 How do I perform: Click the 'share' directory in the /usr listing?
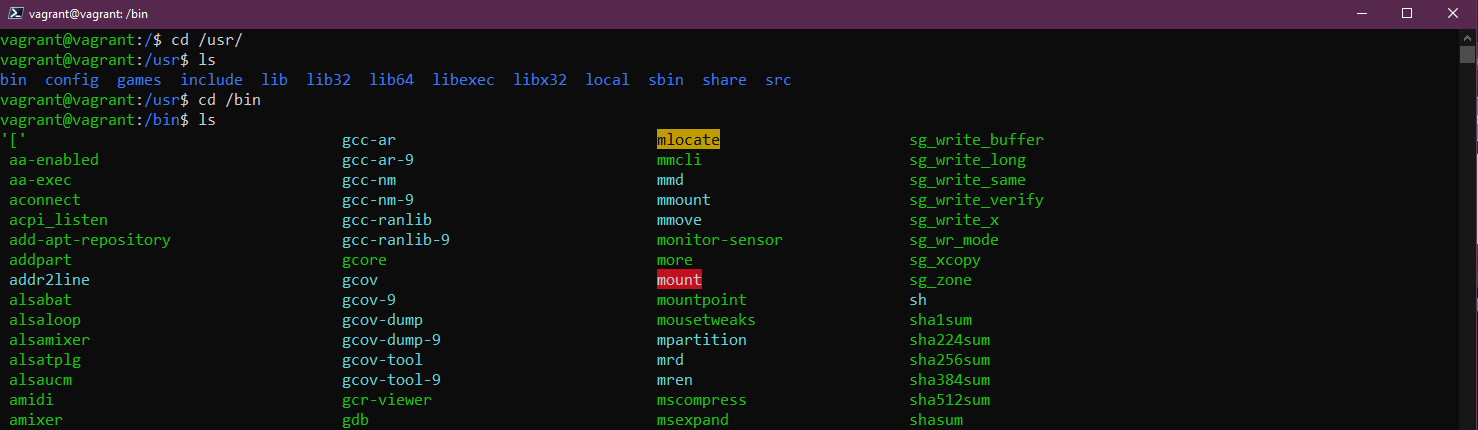[x=724, y=80]
